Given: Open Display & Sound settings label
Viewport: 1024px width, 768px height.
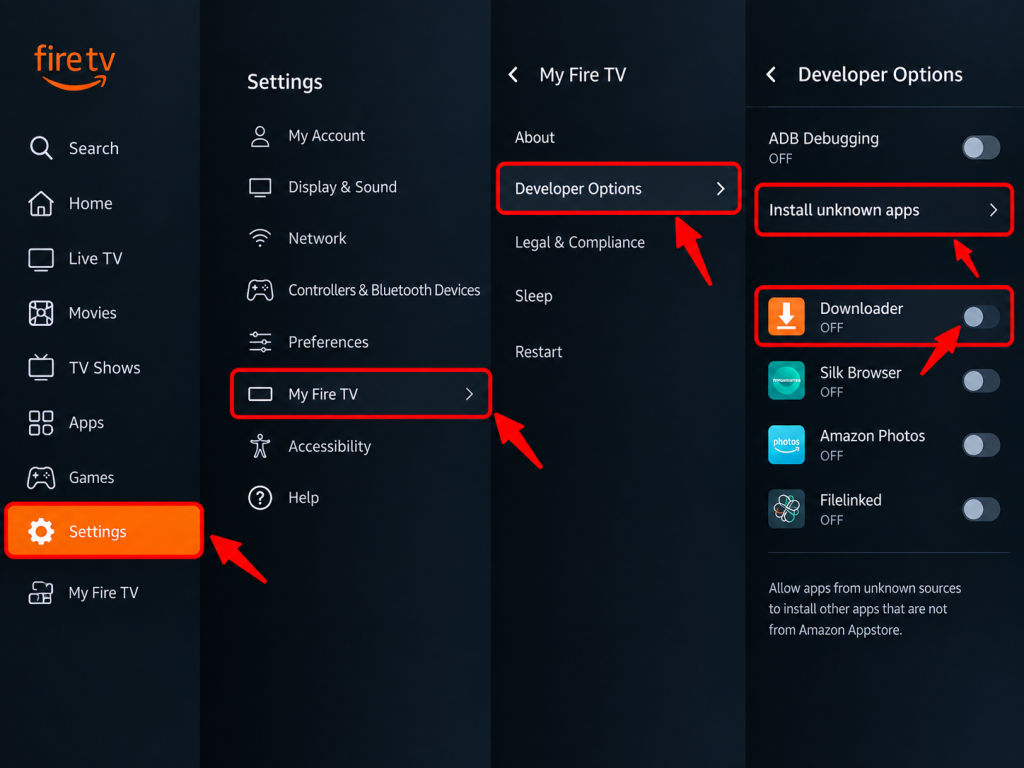Looking at the screenshot, I should [342, 187].
